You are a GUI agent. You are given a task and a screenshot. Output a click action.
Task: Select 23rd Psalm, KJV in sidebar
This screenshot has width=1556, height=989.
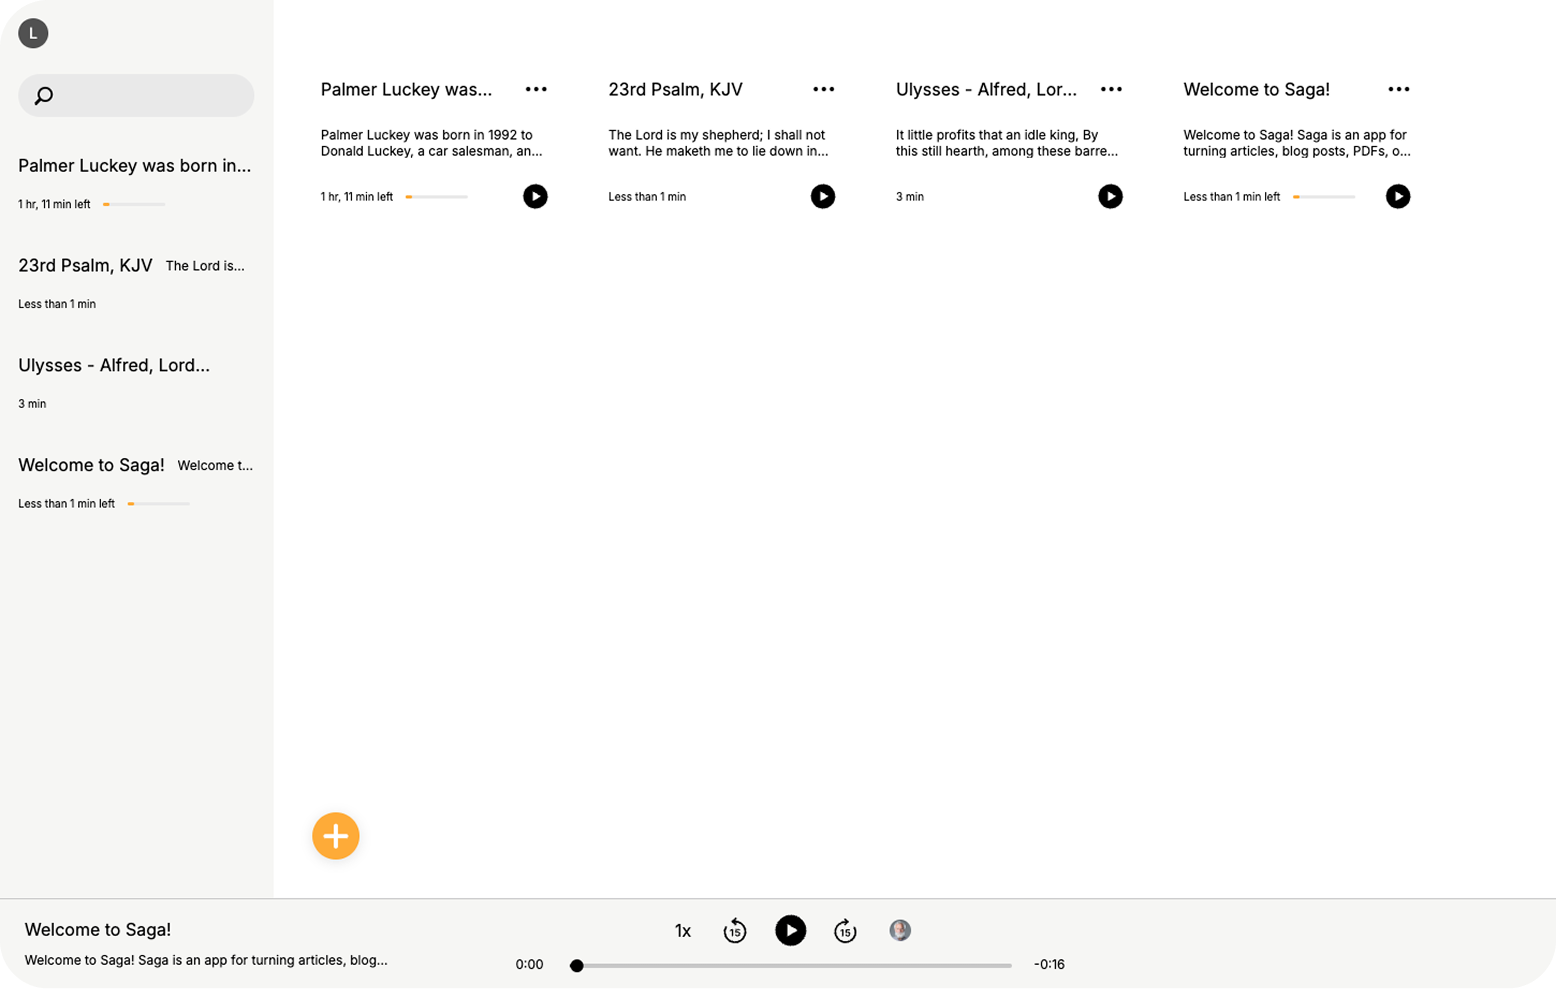[136, 284]
